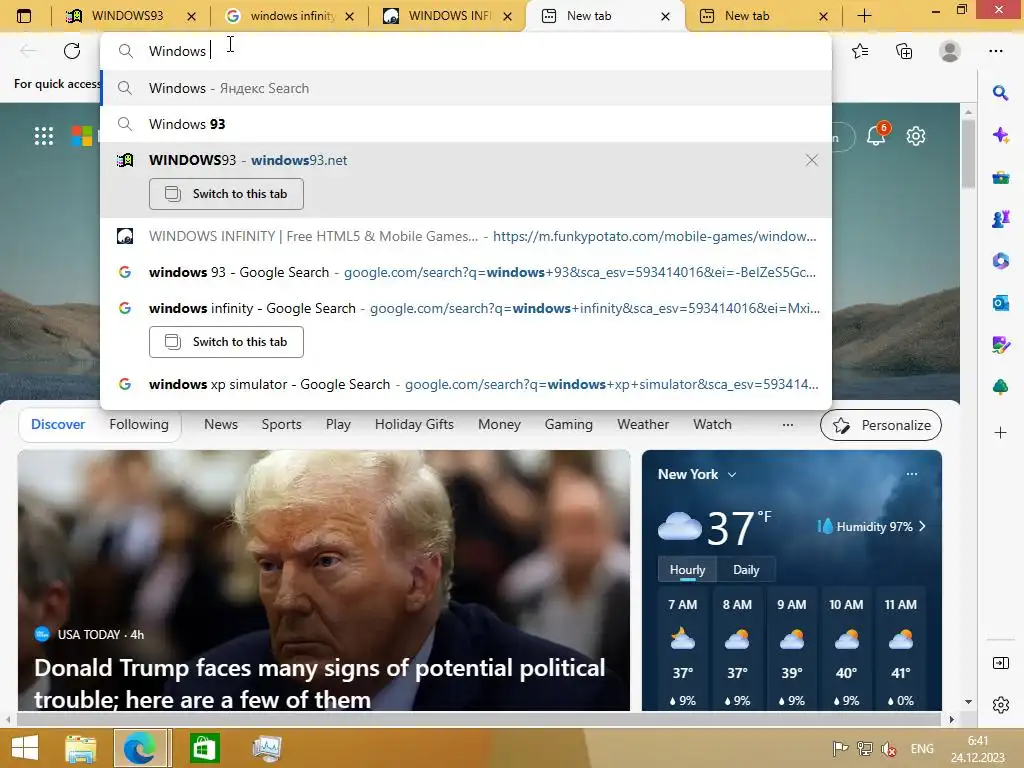Open sidebar Games chess icon

pos(1000,219)
